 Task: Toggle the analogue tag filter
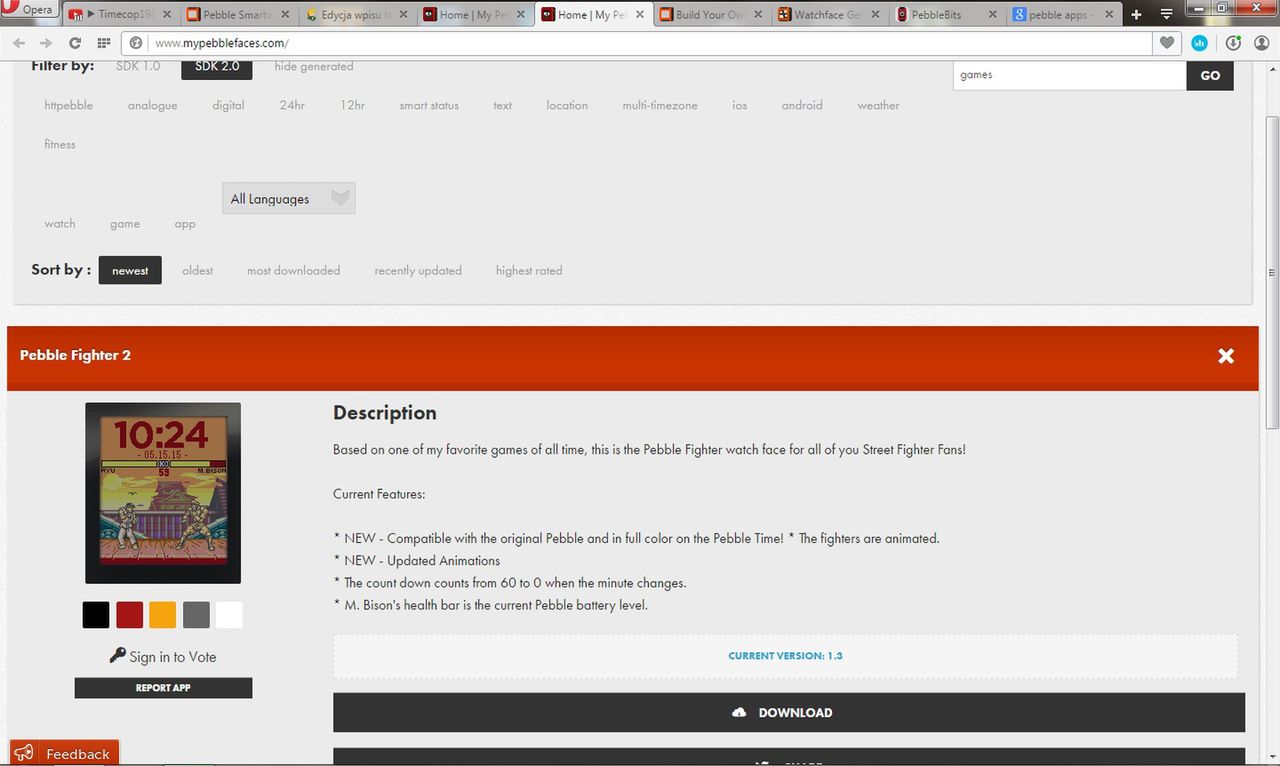pos(152,105)
